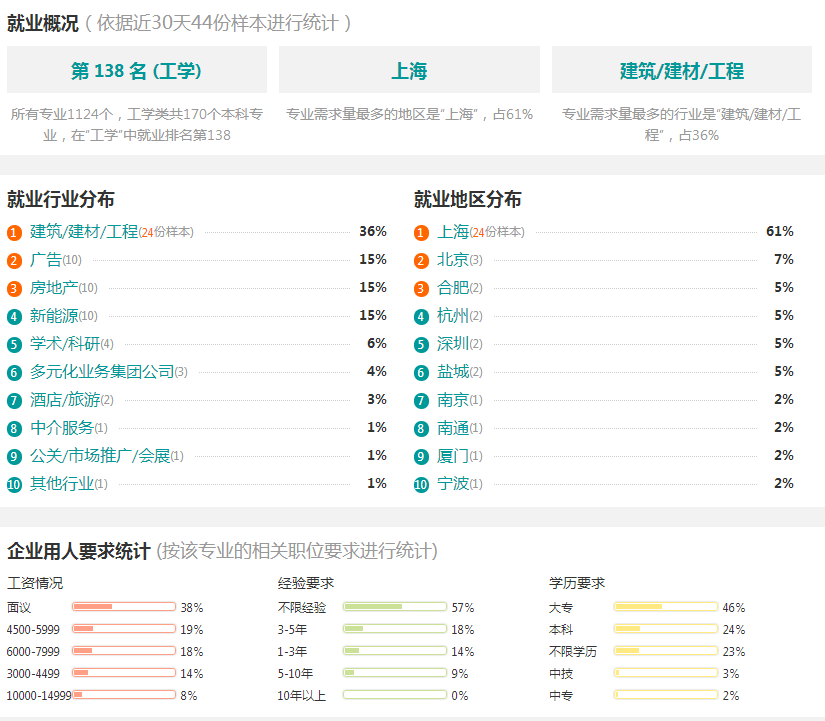The width and height of the screenshot is (825, 721).
Task: Click the 就业行业分布 heading
Action: tap(61, 199)
